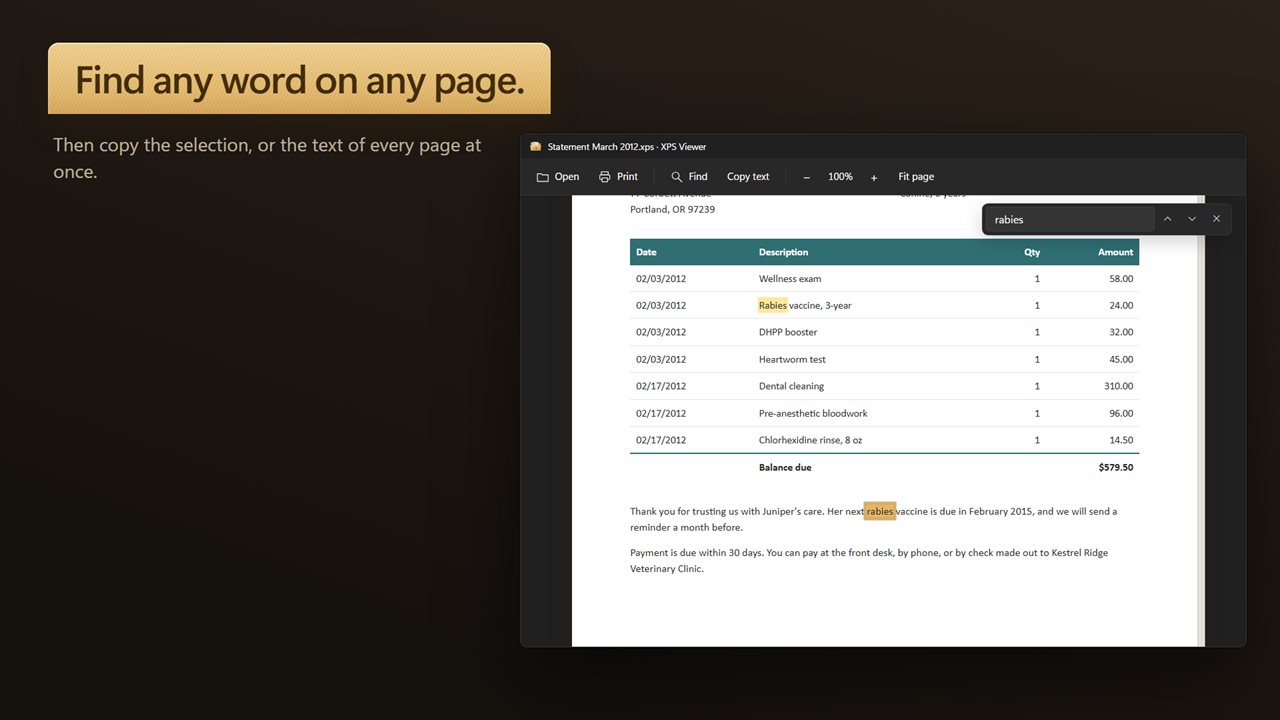This screenshot has height=720, width=1280.
Task: Click the $579.50 balance due total
Action: pyautogui.click(x=1116, y=467)
